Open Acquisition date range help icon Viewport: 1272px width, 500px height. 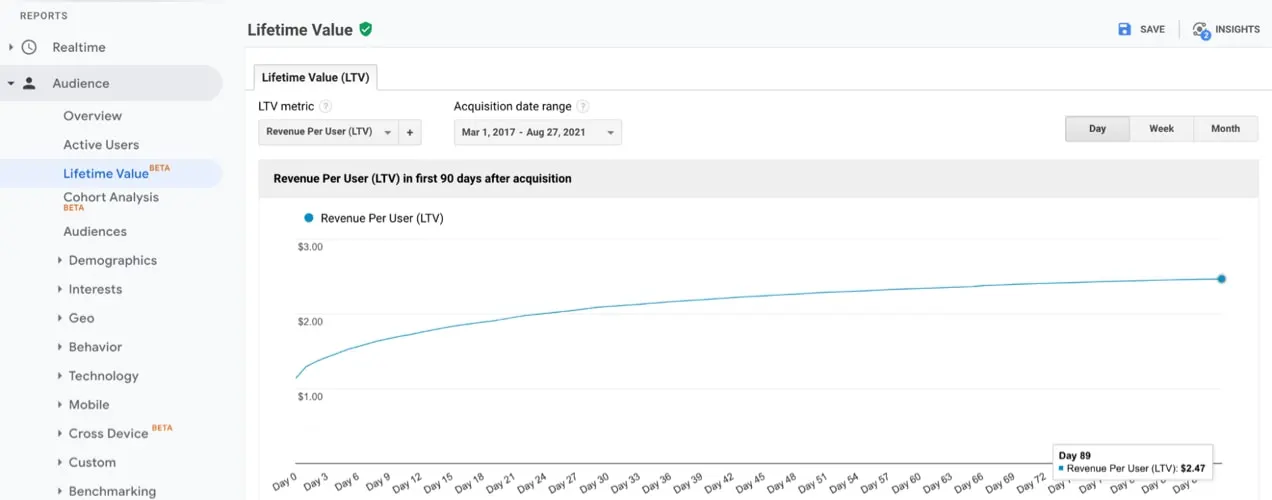pyautogui.click(x=583, y=107)
